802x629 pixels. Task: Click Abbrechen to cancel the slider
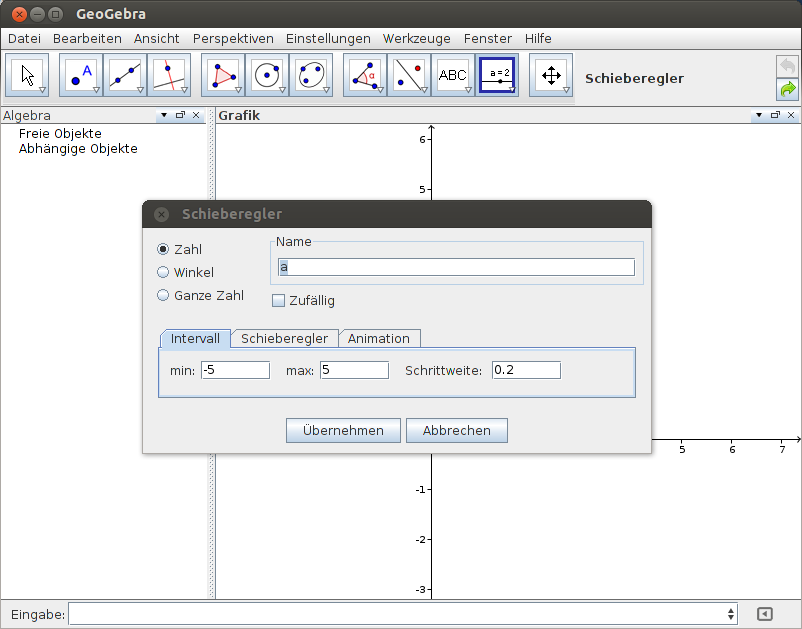[456, 430]
